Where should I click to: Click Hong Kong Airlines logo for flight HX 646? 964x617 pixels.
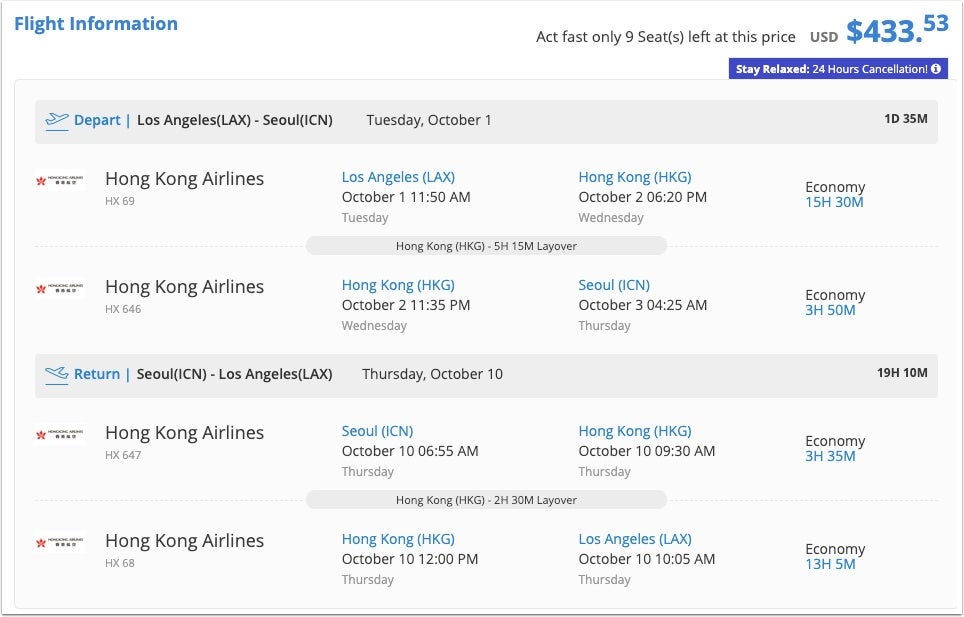[x=60, y=289]
